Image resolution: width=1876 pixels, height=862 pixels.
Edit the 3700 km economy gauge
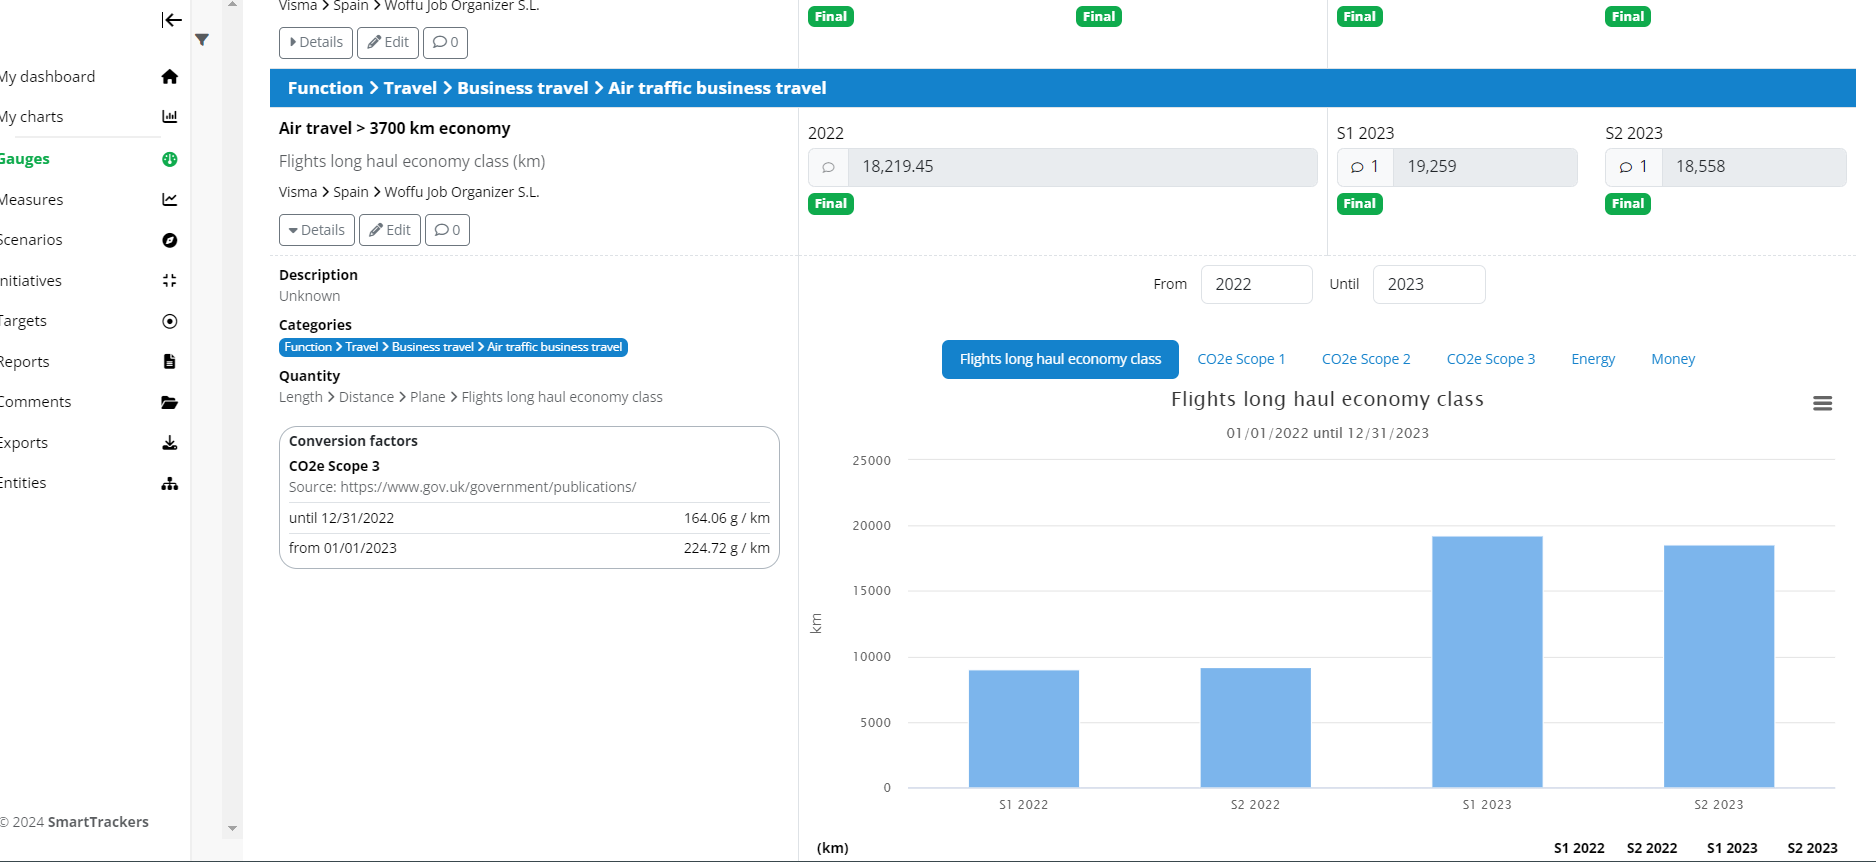389,230
